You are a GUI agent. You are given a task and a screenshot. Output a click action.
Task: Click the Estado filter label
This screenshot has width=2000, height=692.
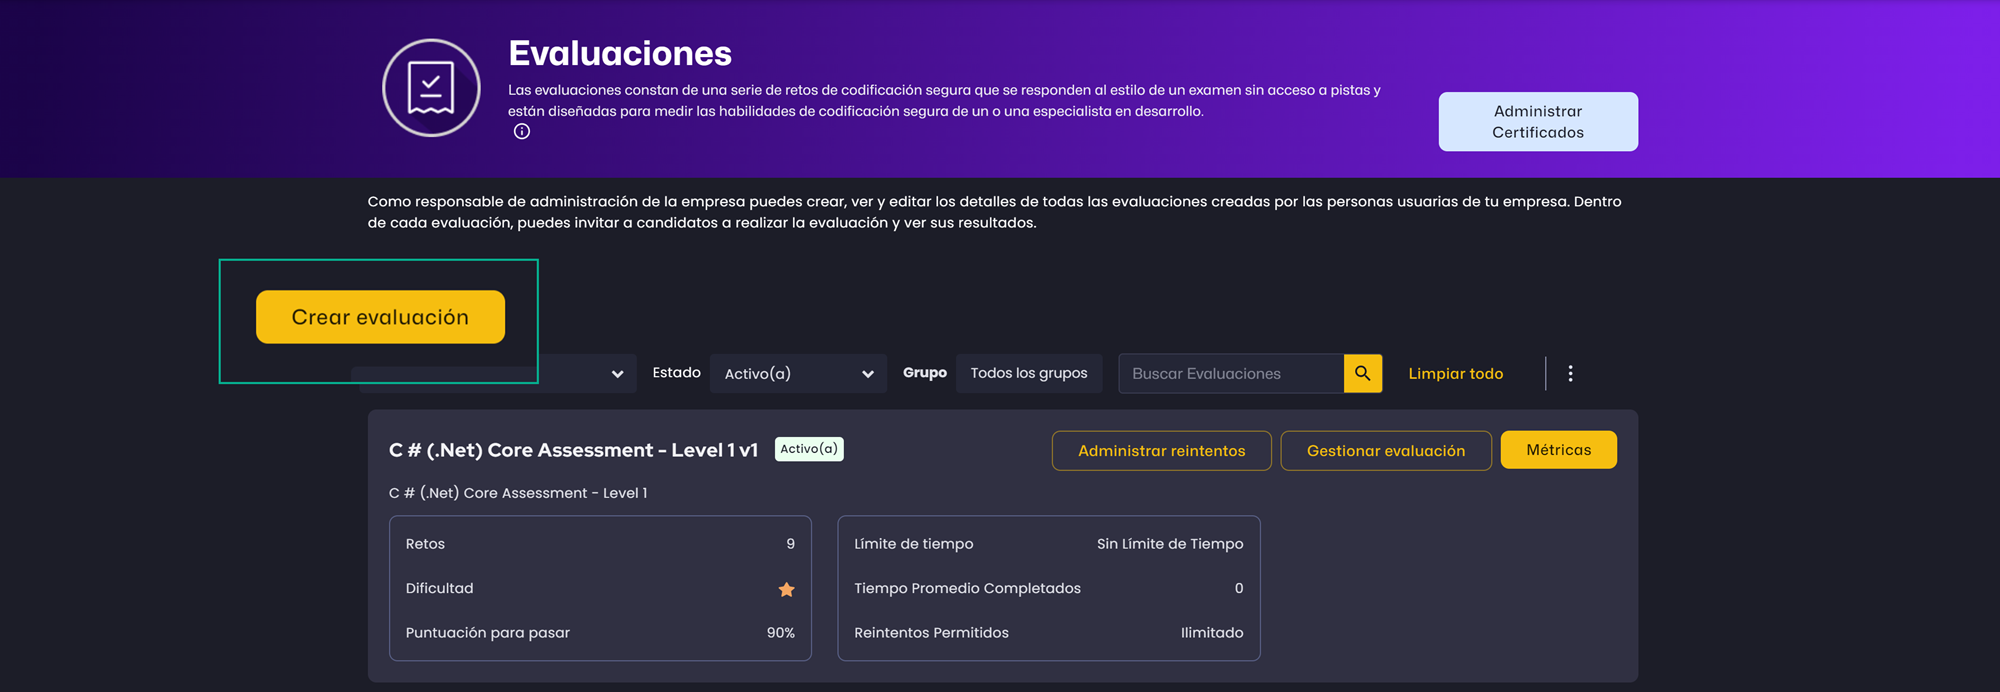point(677,372)
